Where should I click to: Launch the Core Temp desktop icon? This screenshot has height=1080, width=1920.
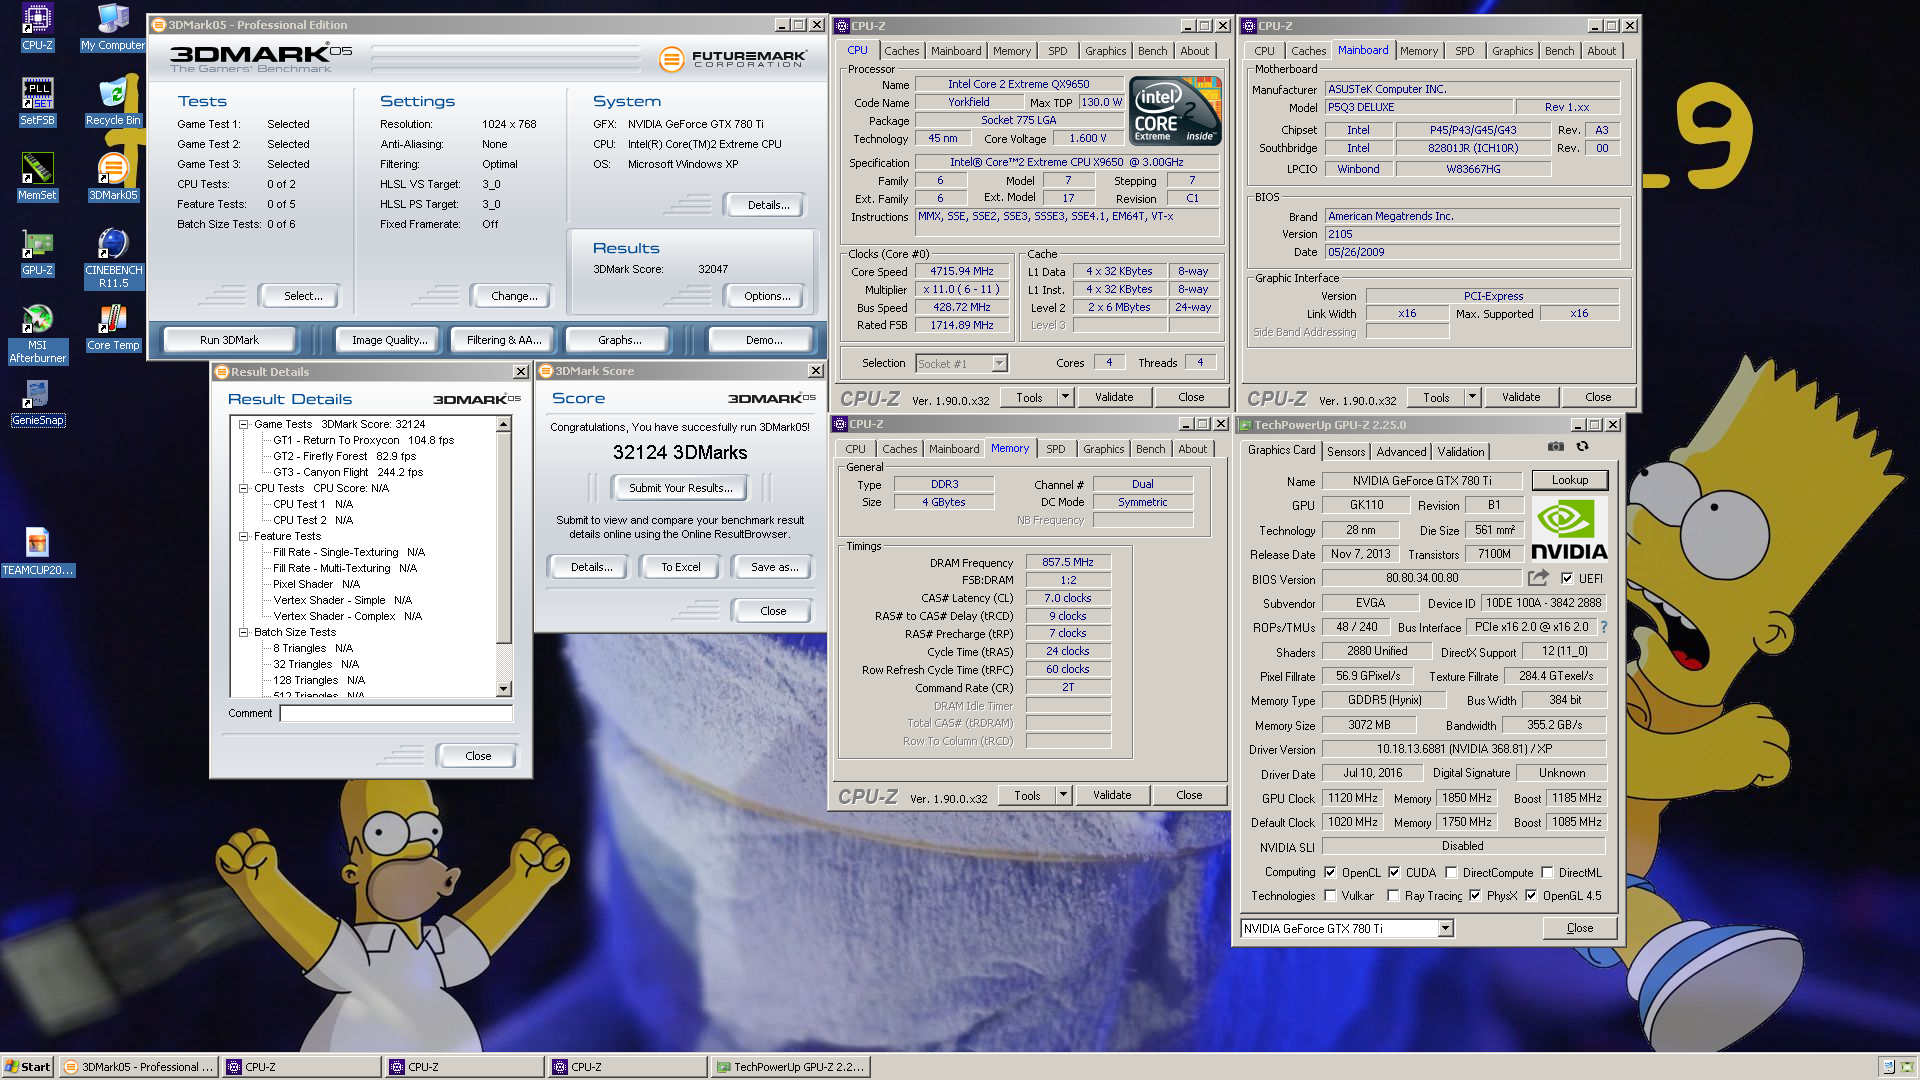(x=113, y=326)
